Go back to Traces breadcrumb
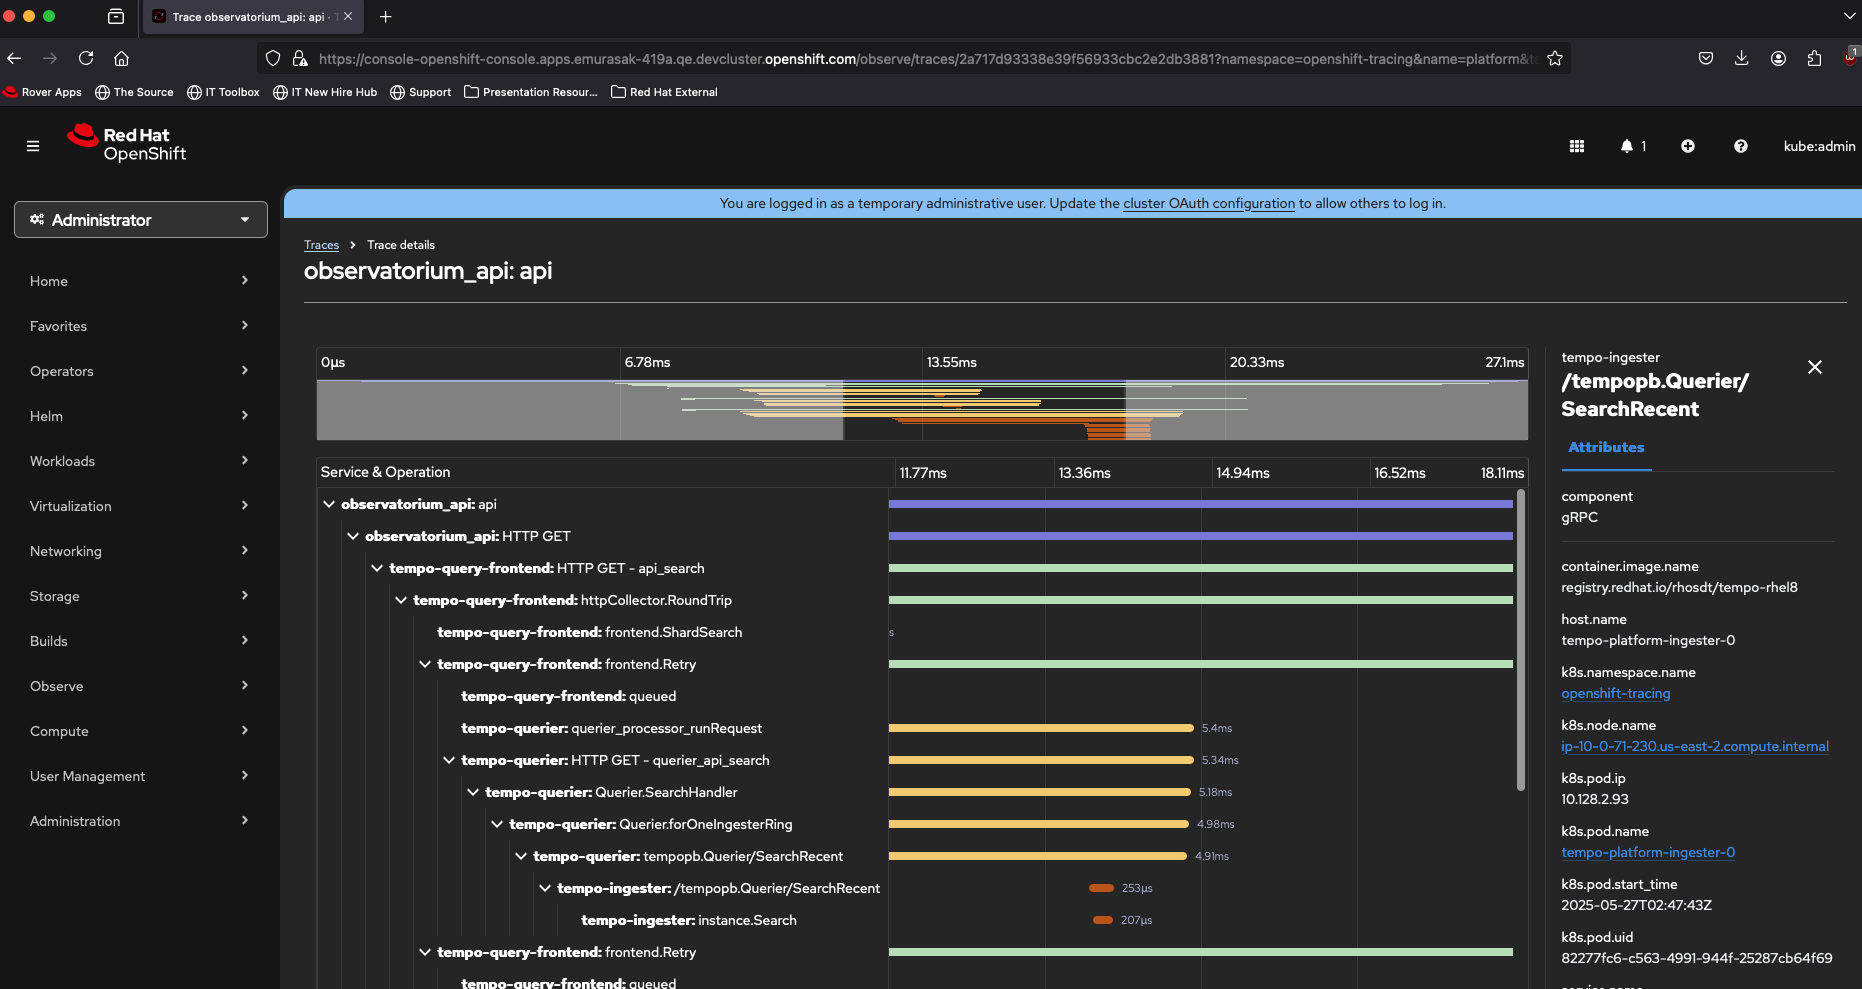Screen dimensions: 1862x989 tap(322, 245)
